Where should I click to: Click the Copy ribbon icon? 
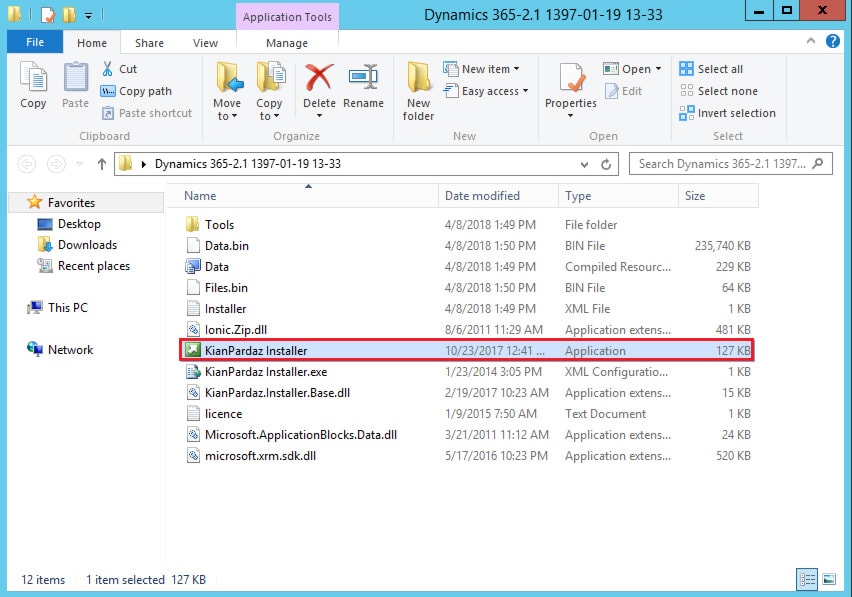point(33,85)
